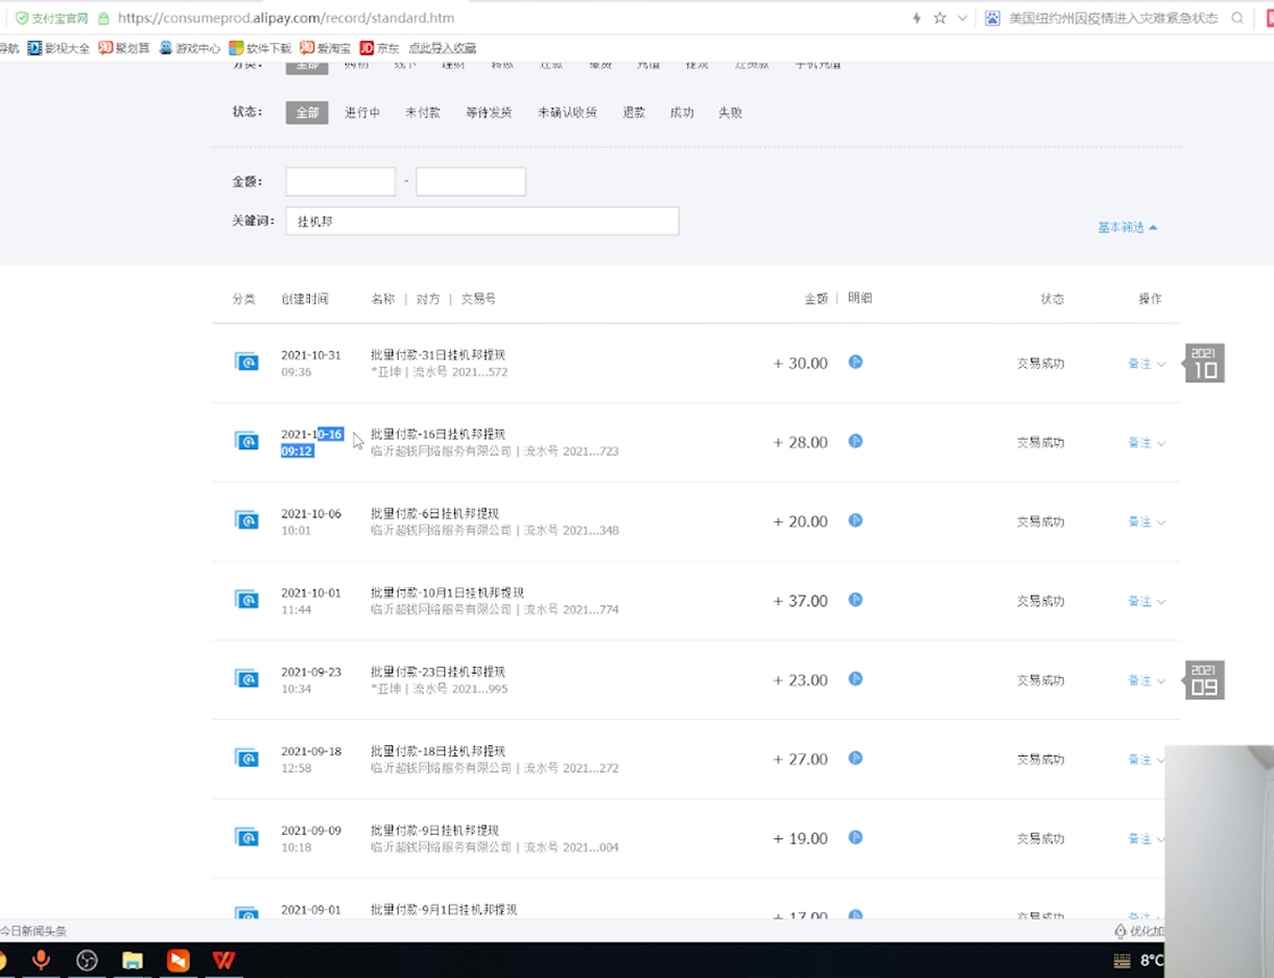Click the lightning speed-mode icon in the address bar
The width and height of the screenshot is (1274, 978).
(916, 18)
